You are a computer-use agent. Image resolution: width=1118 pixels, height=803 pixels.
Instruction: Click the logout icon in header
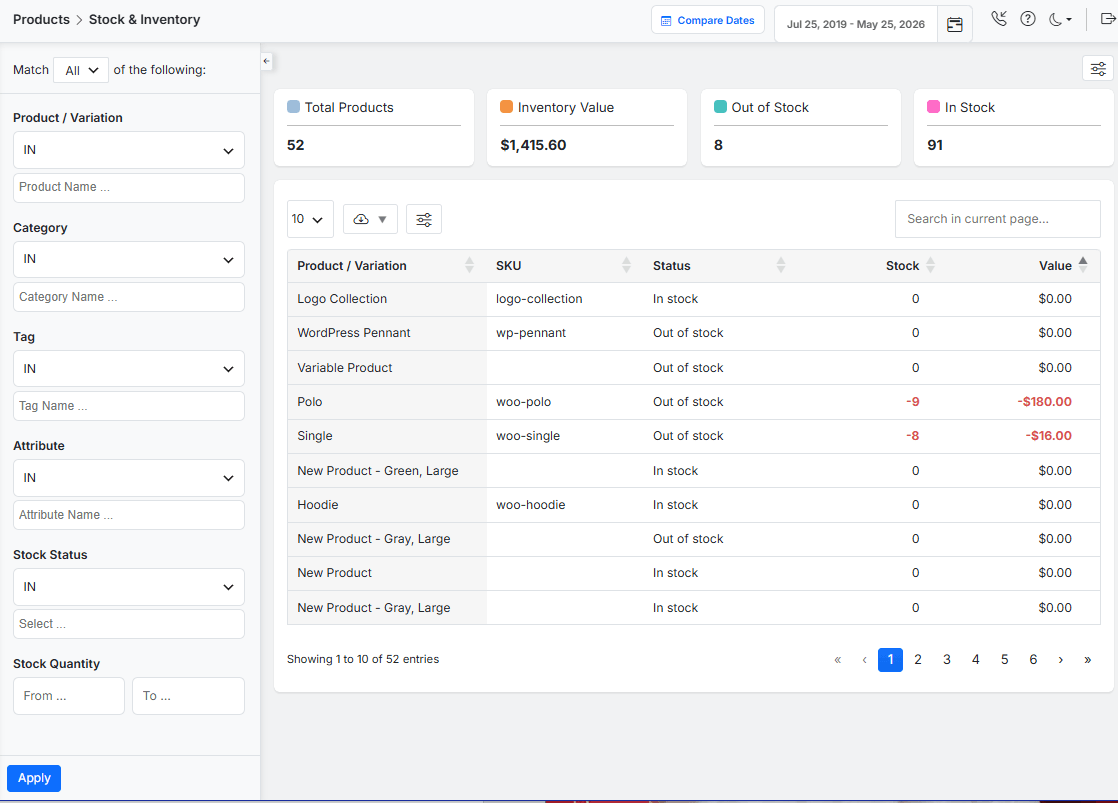(x=1108, y=19)
